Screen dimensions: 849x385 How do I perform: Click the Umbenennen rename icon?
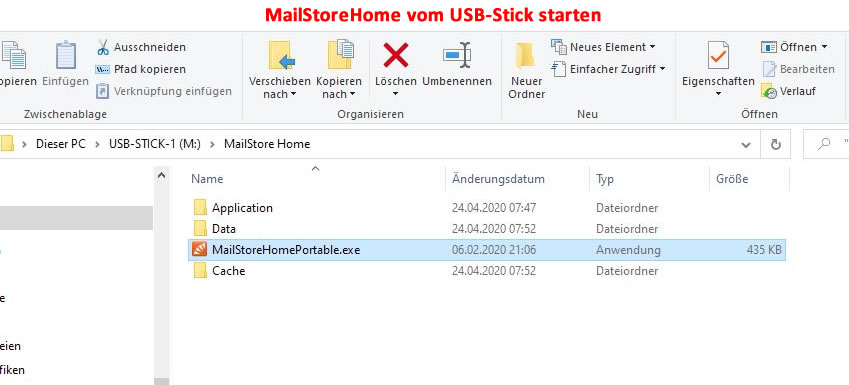457,55
